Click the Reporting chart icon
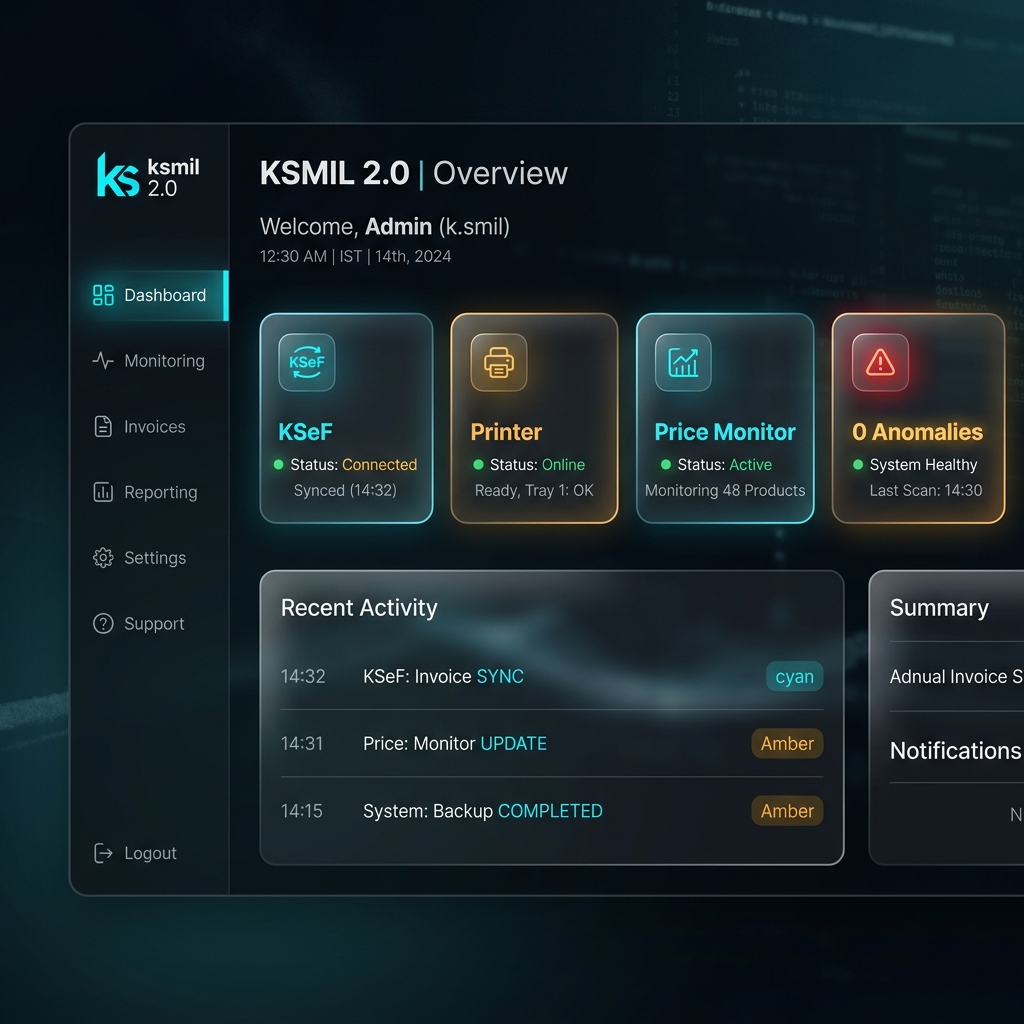The height and width of the screenshot is (1024, 1024). [103, 492]
